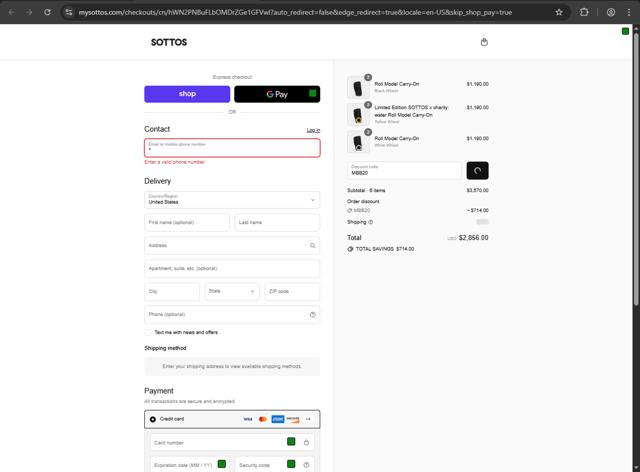The width and height of the screenshot is (640, 472).
Task: Click the American Express logo
Action: click(x=278, y=419)
